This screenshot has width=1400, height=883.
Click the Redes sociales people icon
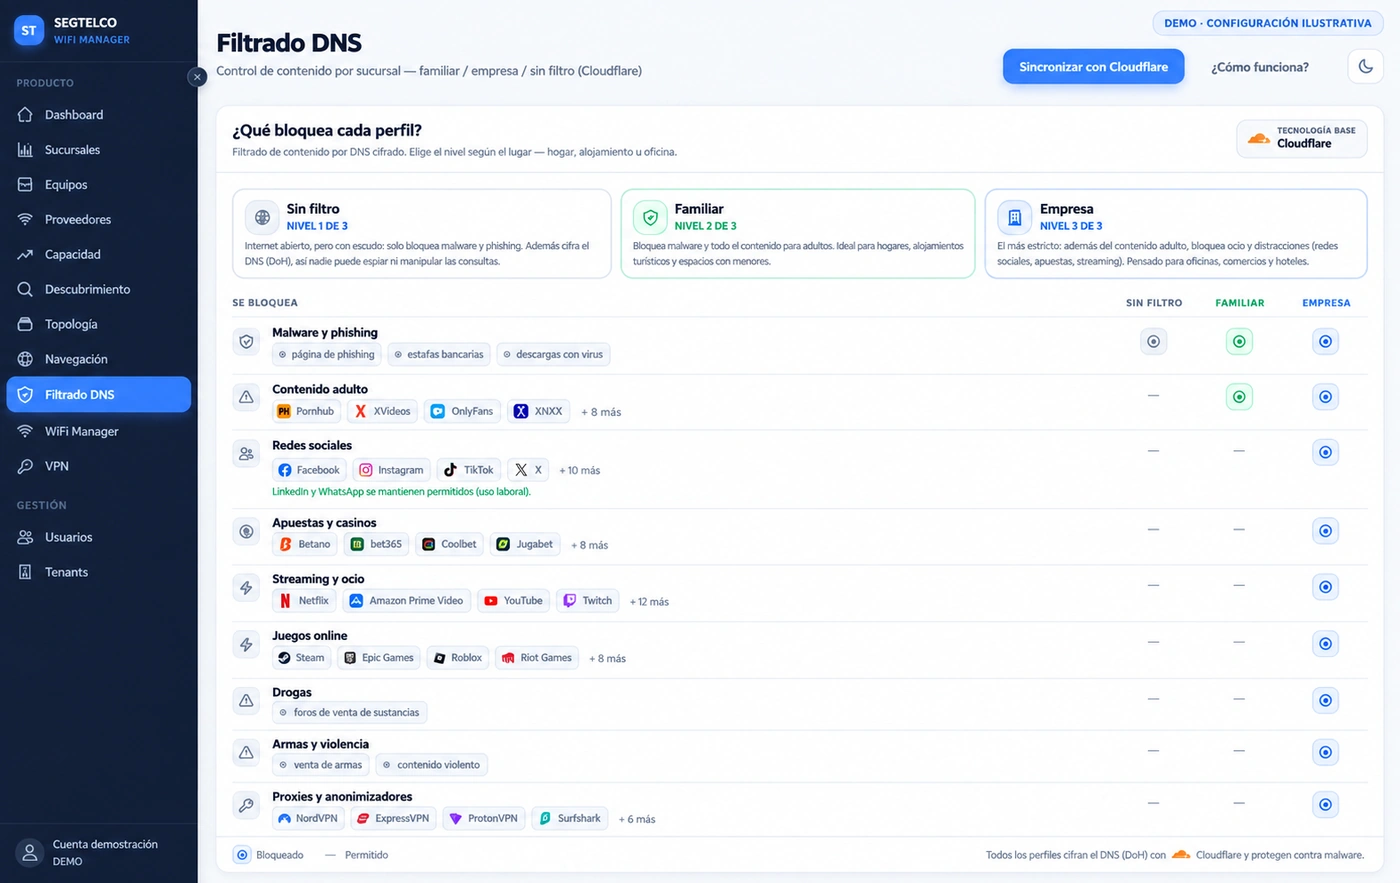pyautogui.click(x=246, y=454)
